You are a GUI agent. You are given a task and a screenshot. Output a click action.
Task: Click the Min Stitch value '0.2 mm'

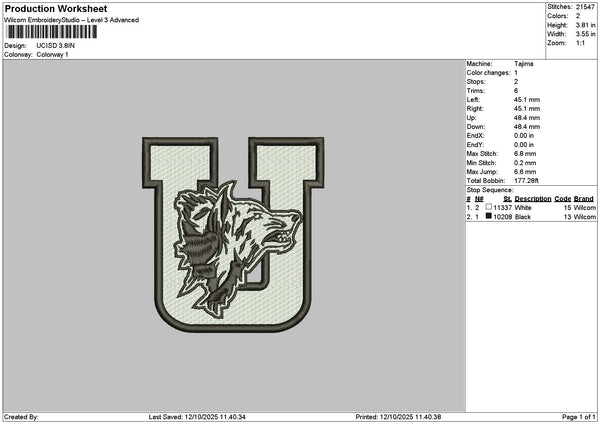tap(525, 163)
